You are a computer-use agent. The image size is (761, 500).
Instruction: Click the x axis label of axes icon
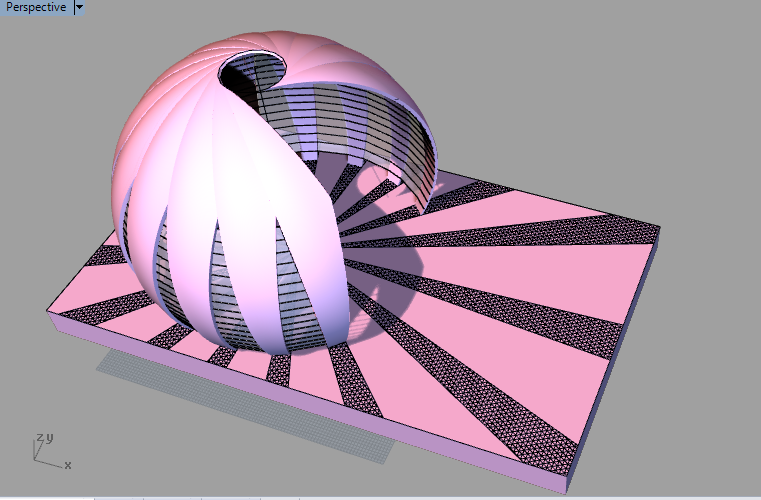pyautogui.click(x=67, y=465)
